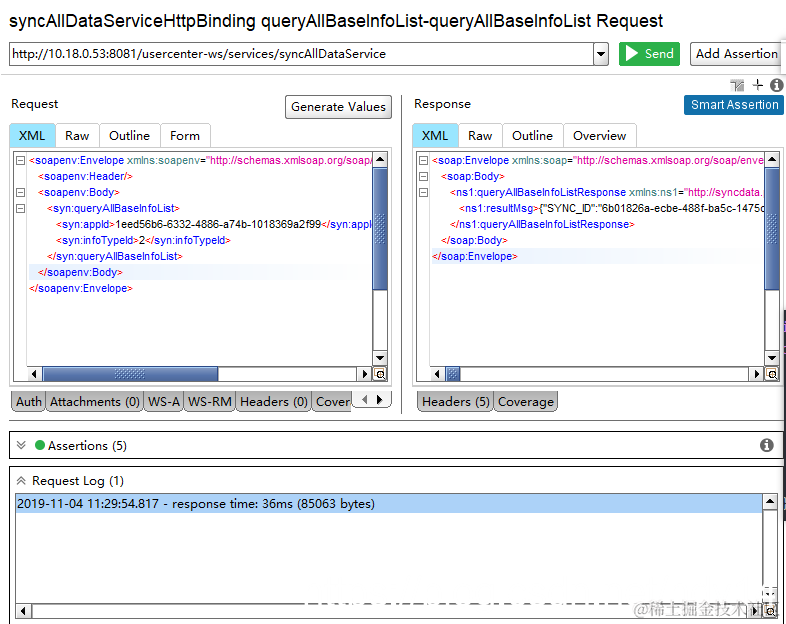Click the request log scroll-up arrow
The height and width of the screenshot is (624, 786).
(769, 502)
